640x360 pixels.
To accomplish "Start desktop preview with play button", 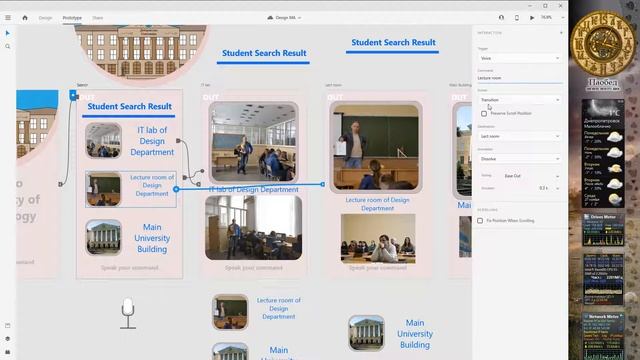I will 532,18.
